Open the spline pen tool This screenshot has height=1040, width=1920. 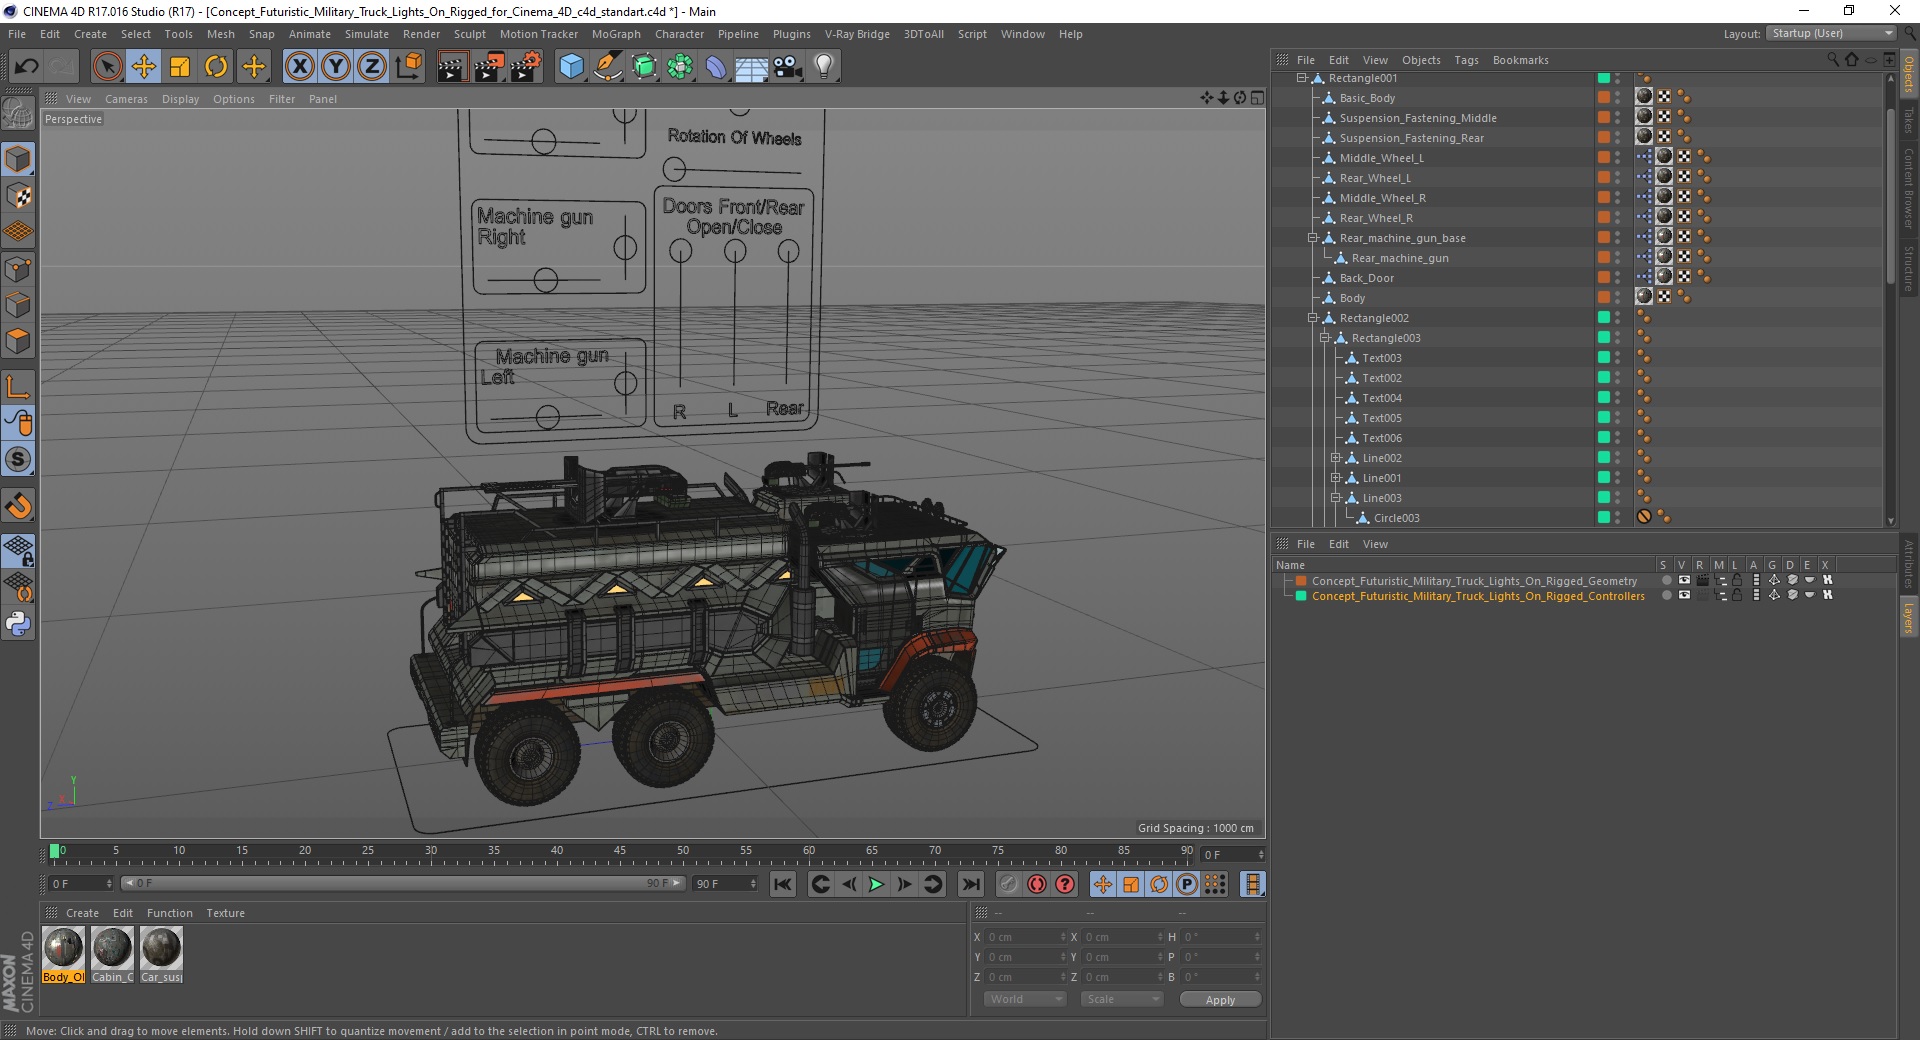(607, 67)
